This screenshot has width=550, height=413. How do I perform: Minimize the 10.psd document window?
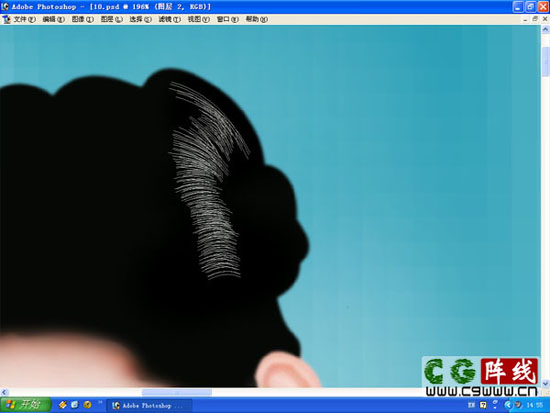[x=525, y=20]
